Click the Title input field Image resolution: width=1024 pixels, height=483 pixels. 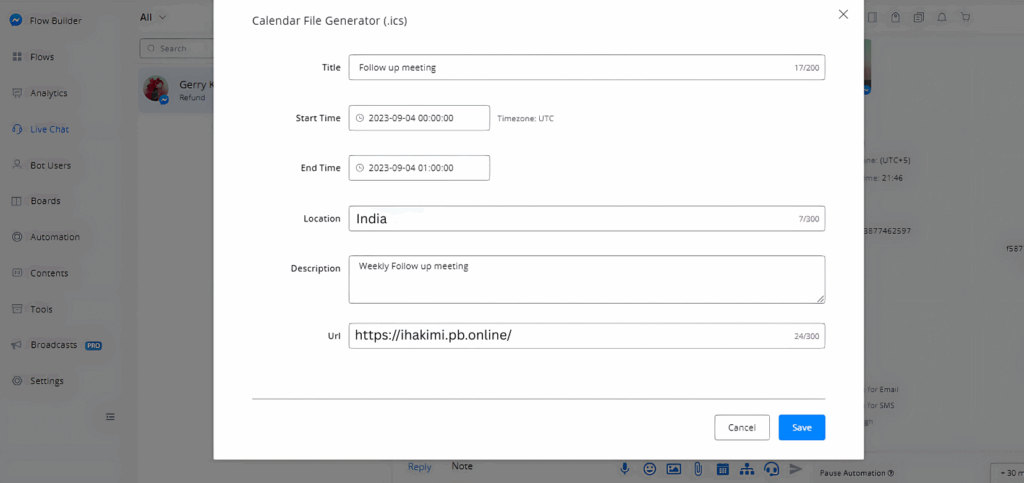570,67
